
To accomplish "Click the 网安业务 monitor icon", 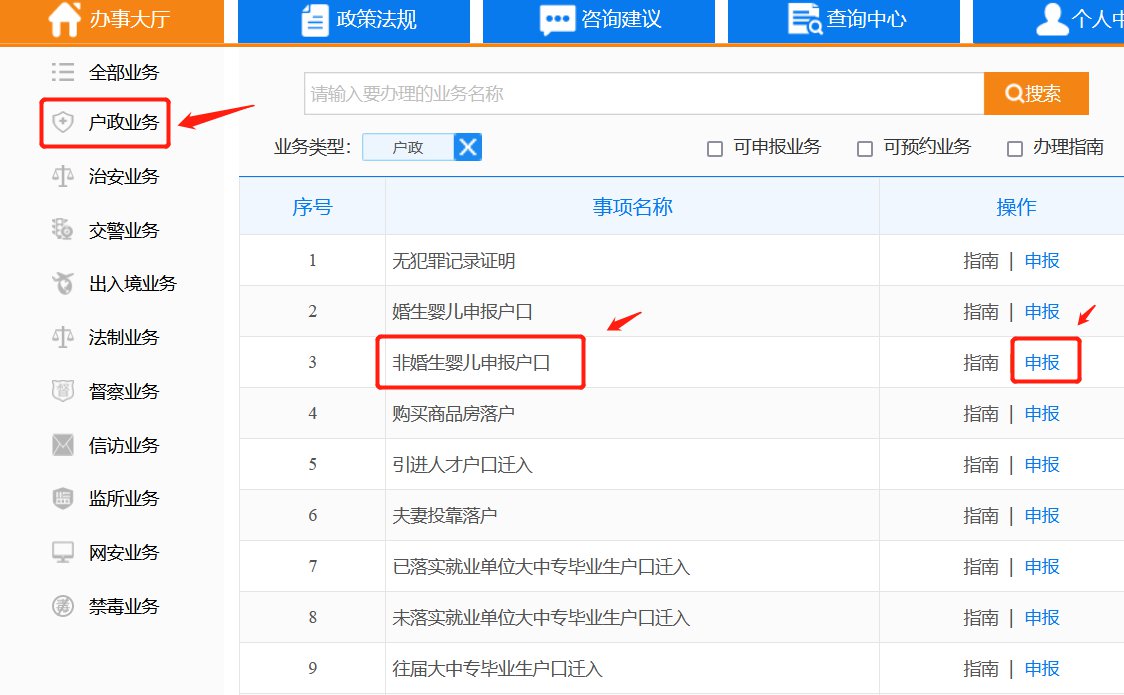I will 63,552.
